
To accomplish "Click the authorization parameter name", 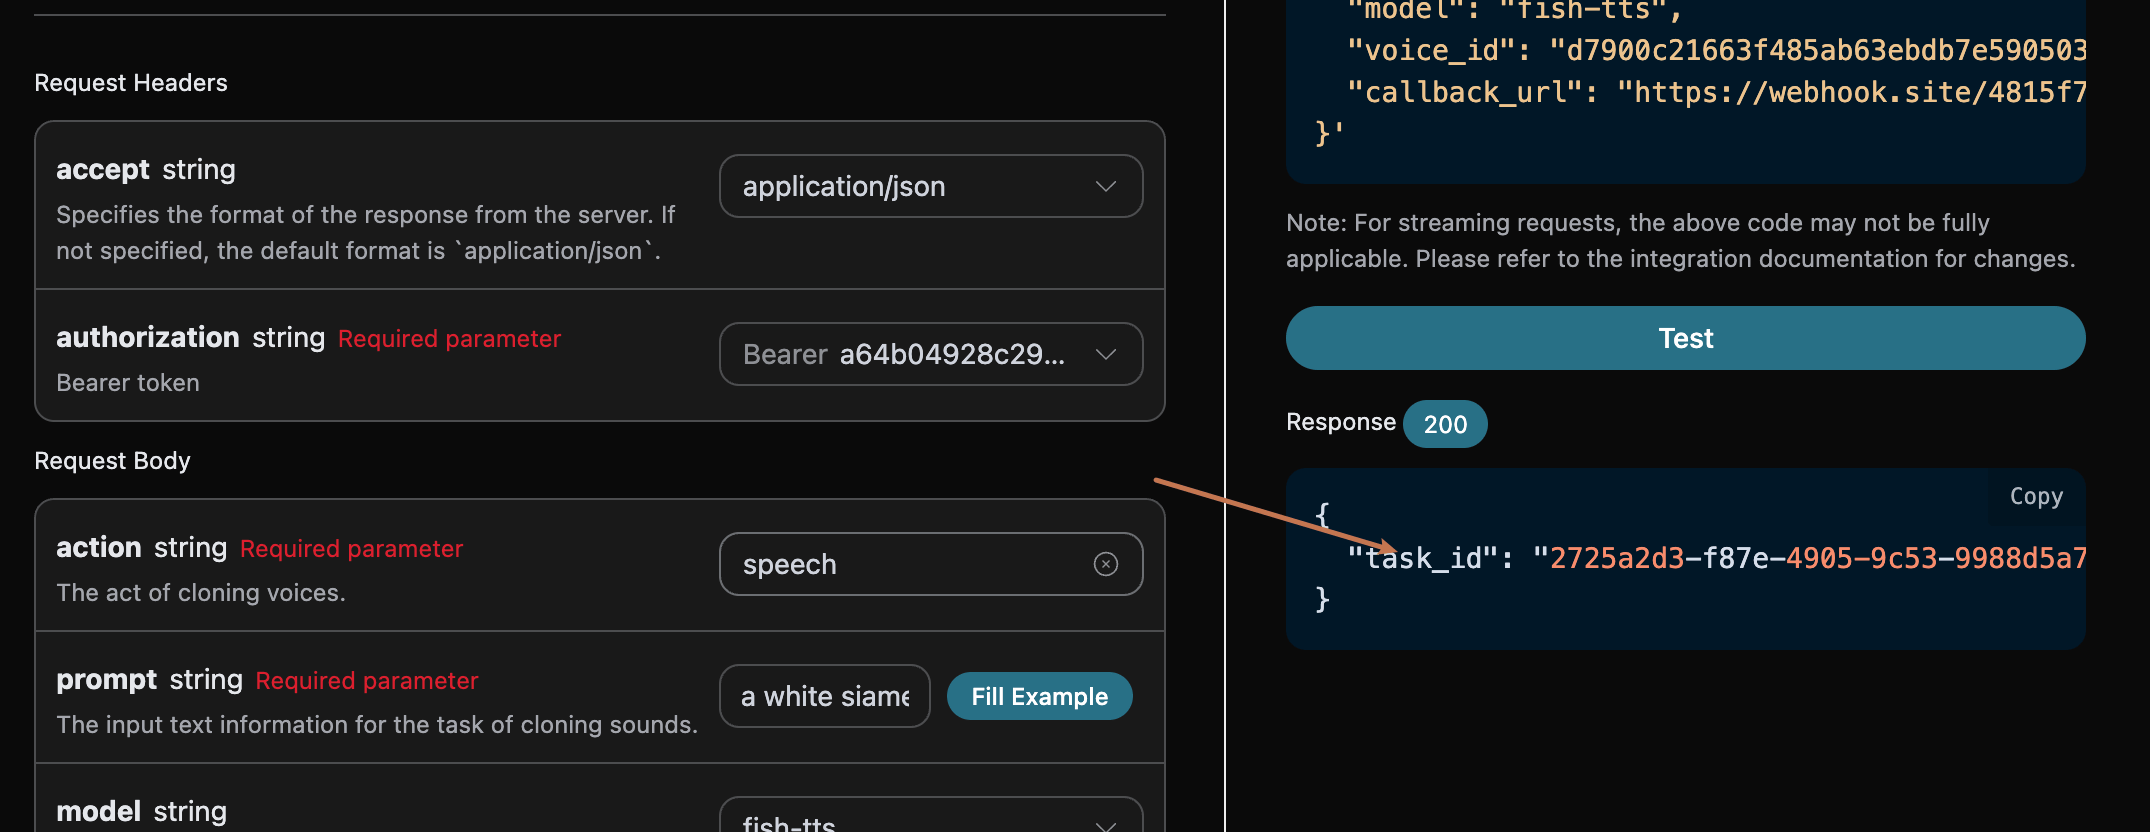I will (148, 338).
